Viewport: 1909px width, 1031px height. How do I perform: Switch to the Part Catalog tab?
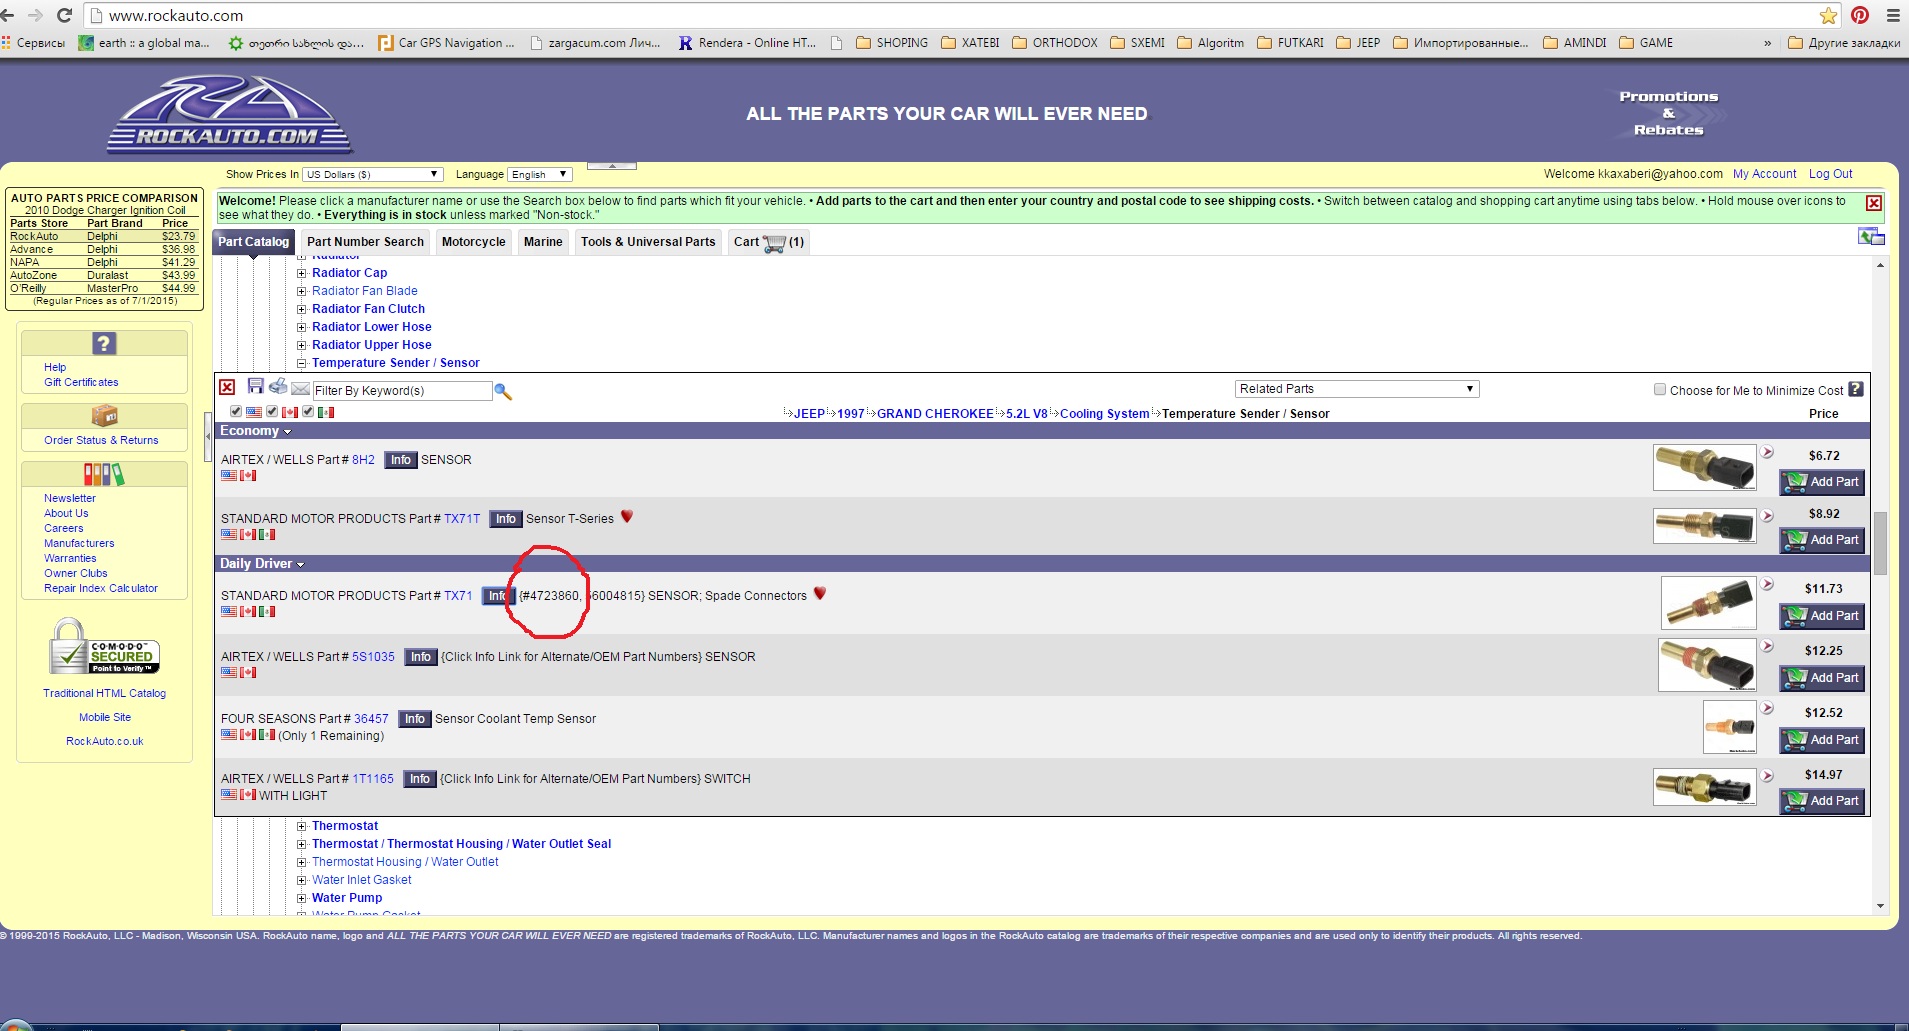253,242
